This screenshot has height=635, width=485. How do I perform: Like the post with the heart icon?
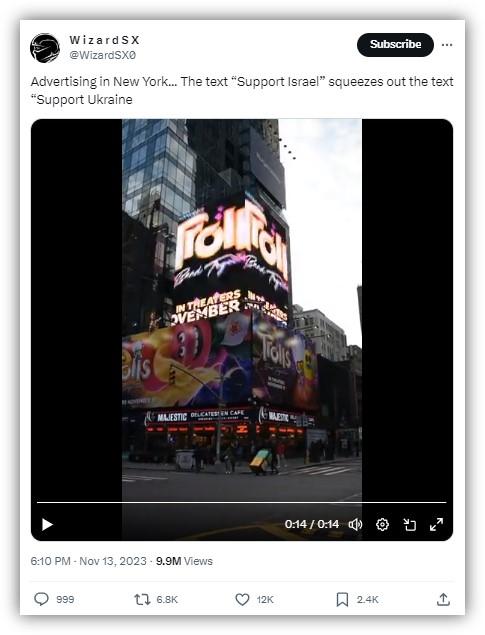[x=242, y=599]
